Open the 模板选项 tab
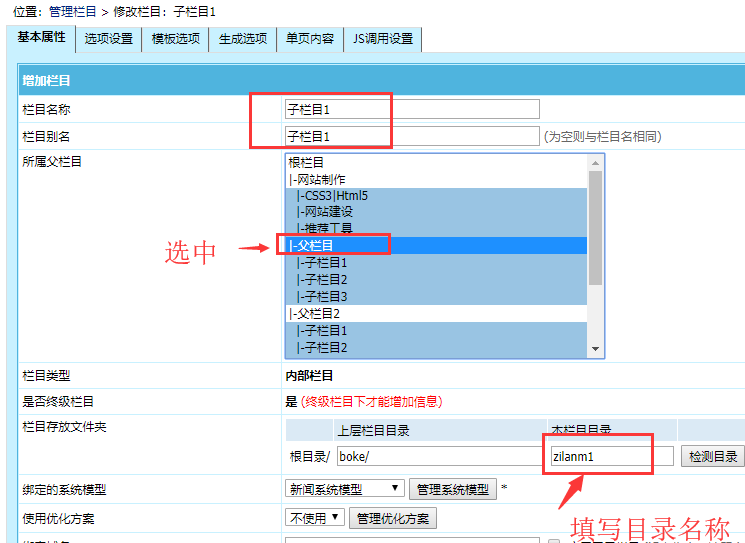The width and height of the screenshot is (745, 543). tap(175, 39)
